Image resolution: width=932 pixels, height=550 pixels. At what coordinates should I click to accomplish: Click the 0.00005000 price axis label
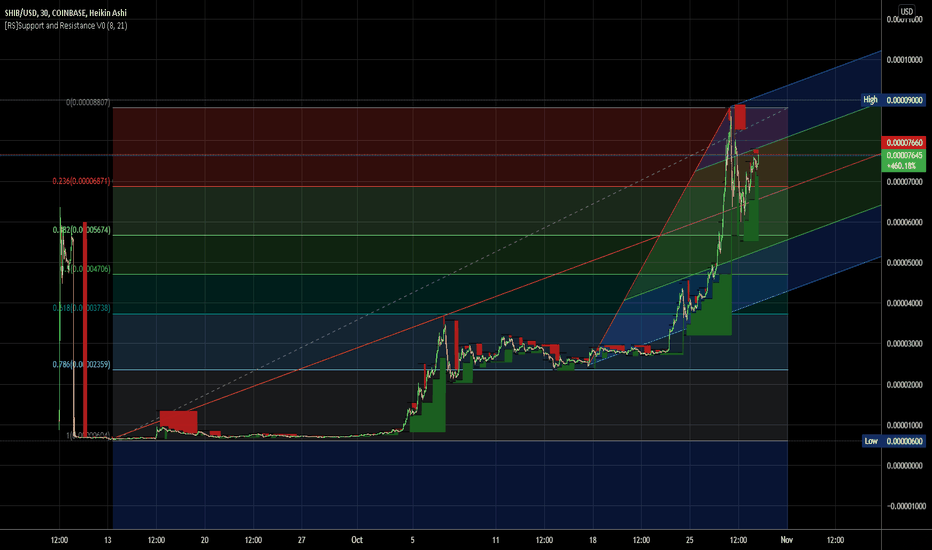904,263
